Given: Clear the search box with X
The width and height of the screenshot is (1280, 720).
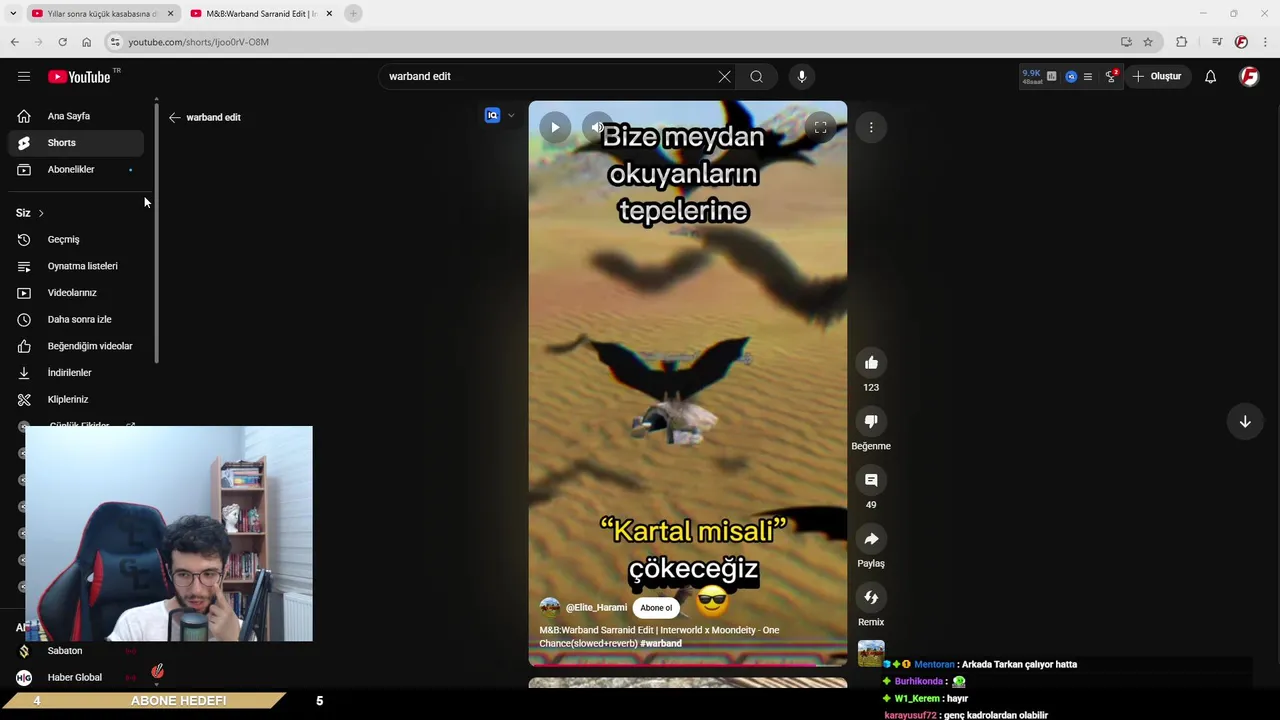Looking at the screenshot, I should [724, 76].
